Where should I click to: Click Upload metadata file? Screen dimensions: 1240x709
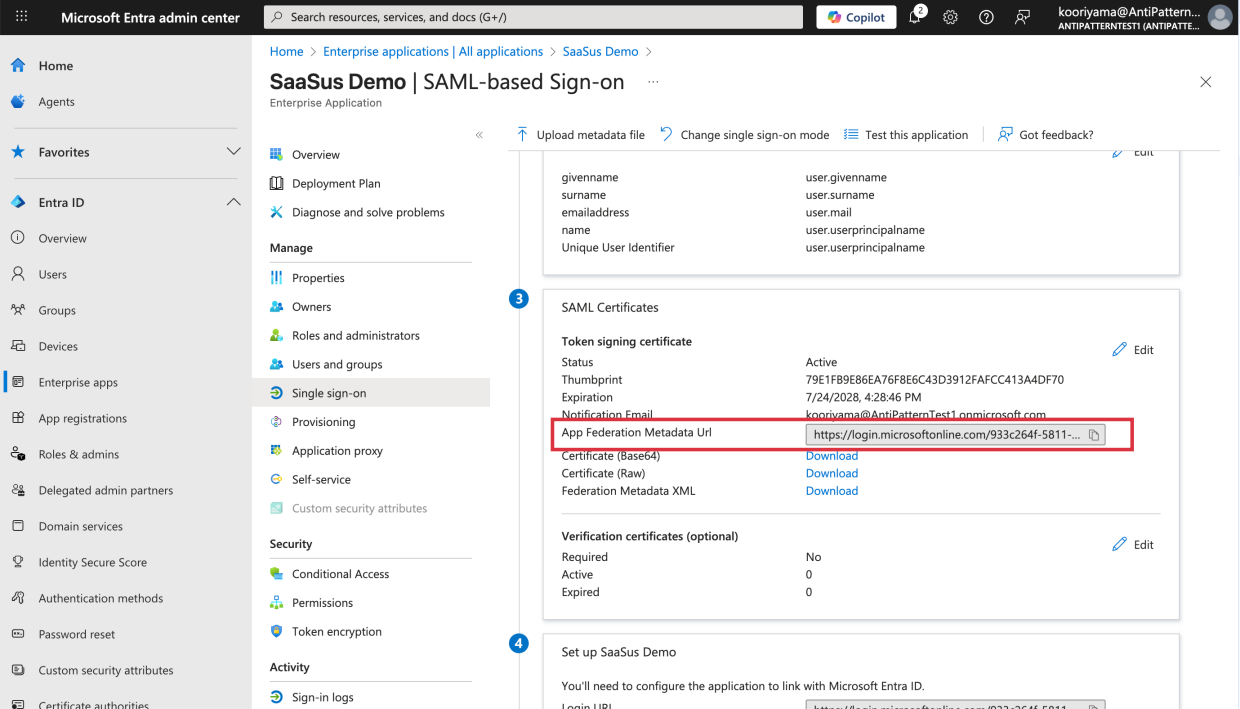(x=580, y=135)
